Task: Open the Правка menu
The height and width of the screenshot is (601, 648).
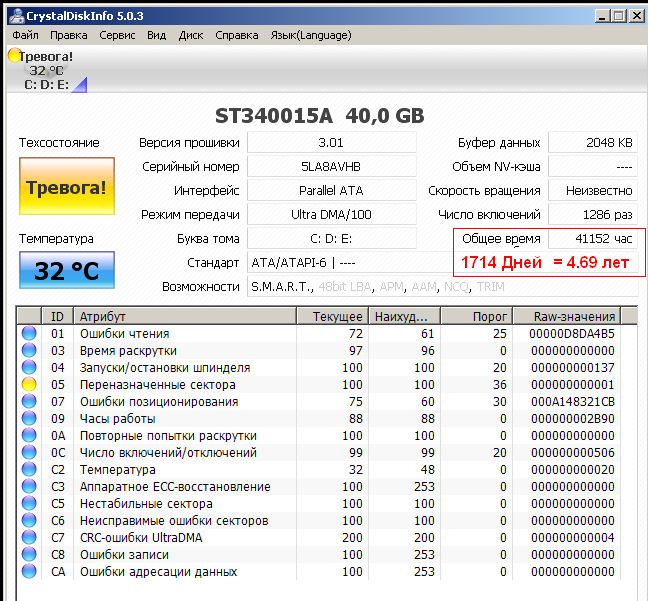Action: (69, 35)
